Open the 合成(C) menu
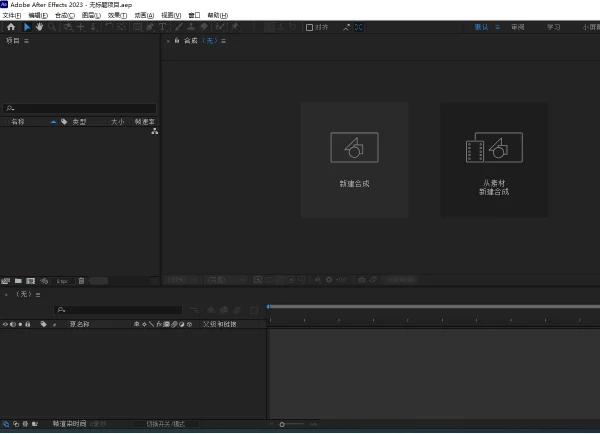The width and height of the screenshot is (600, 434). (65, 15)
